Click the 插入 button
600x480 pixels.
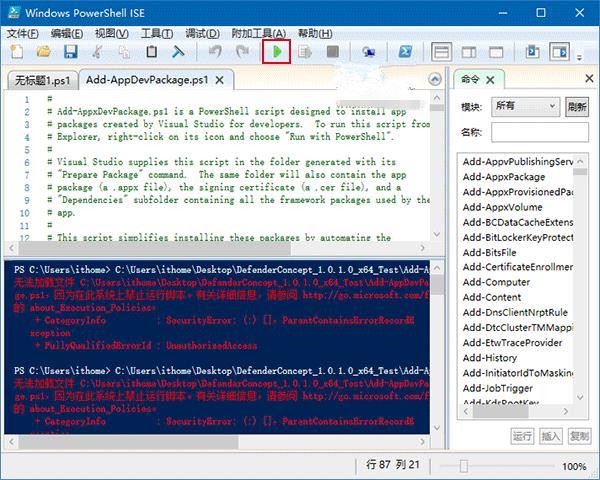pos(551,436)
